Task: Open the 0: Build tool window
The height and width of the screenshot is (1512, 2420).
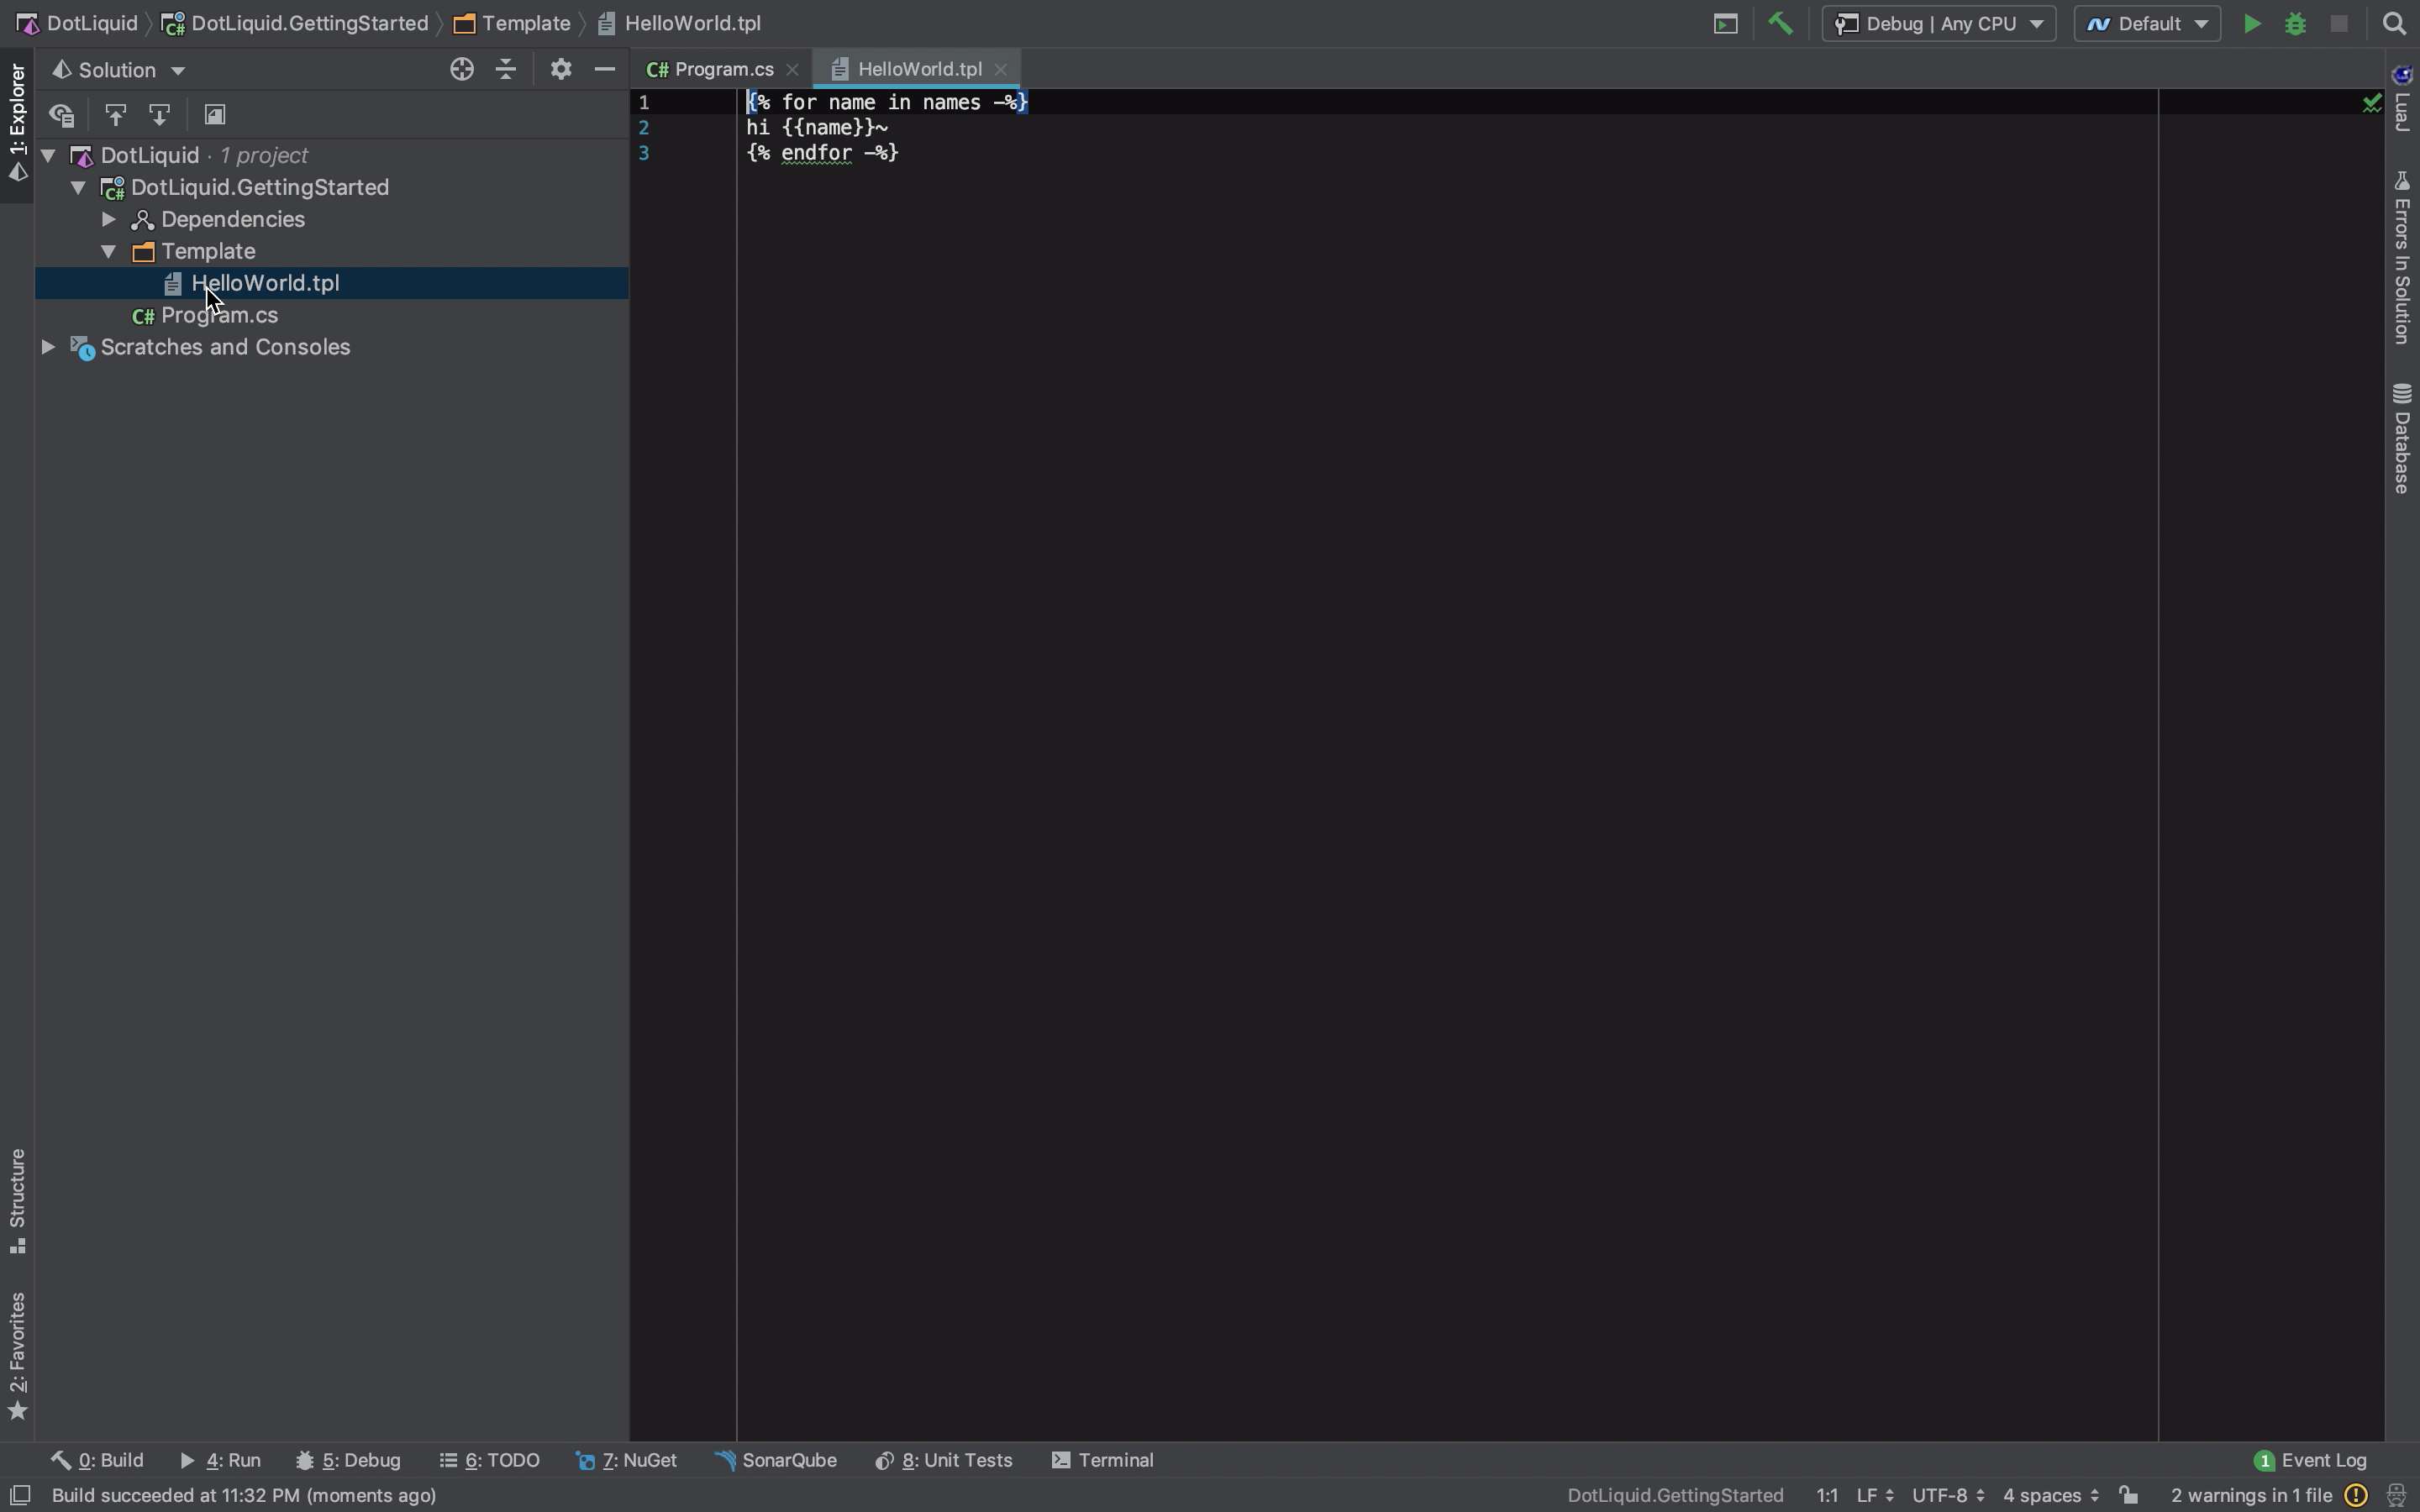Action: [97, 1460]
